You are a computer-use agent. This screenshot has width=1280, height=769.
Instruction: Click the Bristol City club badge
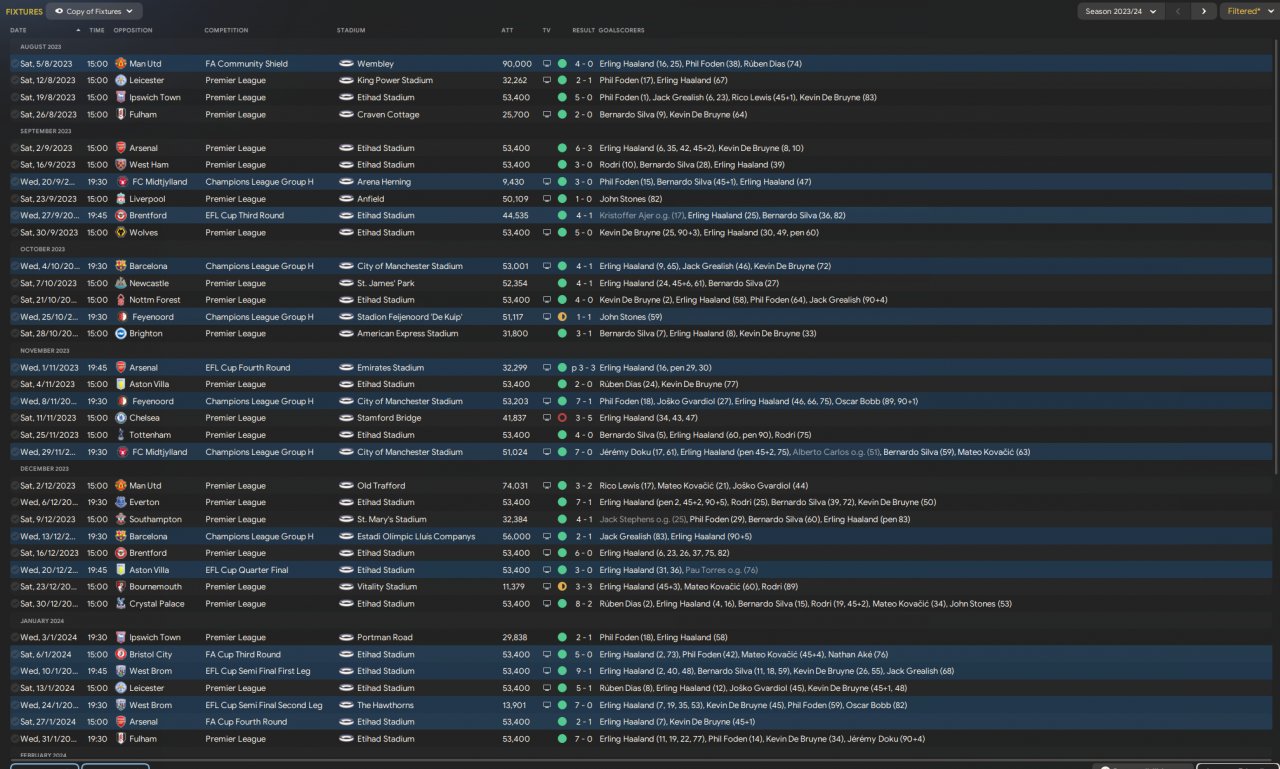pyautogui.click(x=121, y=655)
